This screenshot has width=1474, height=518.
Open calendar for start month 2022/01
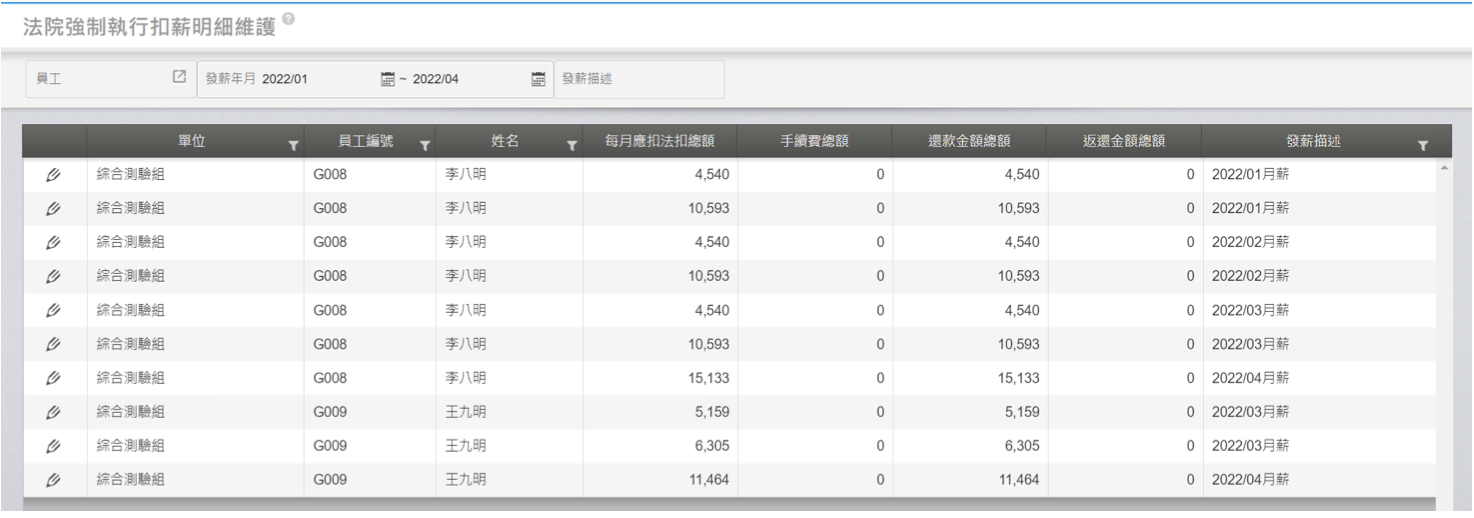[x=388, y=80]
